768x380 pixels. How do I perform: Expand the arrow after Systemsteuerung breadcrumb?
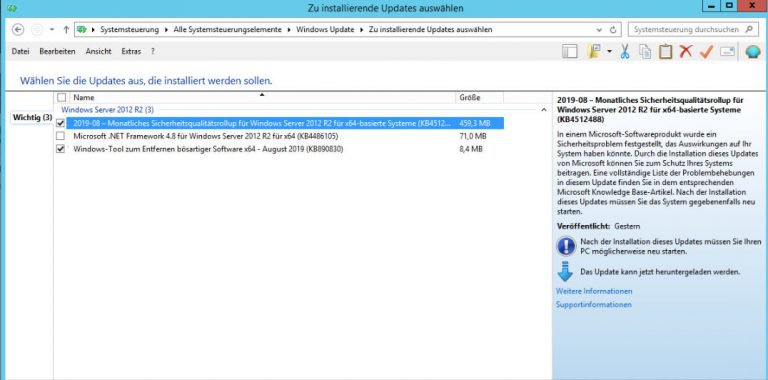pos(166,29)
